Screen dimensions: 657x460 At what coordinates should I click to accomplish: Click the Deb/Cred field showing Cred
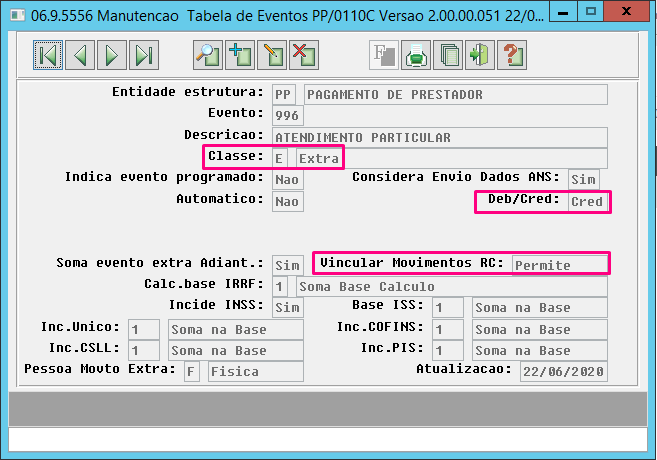coord(588,202)
